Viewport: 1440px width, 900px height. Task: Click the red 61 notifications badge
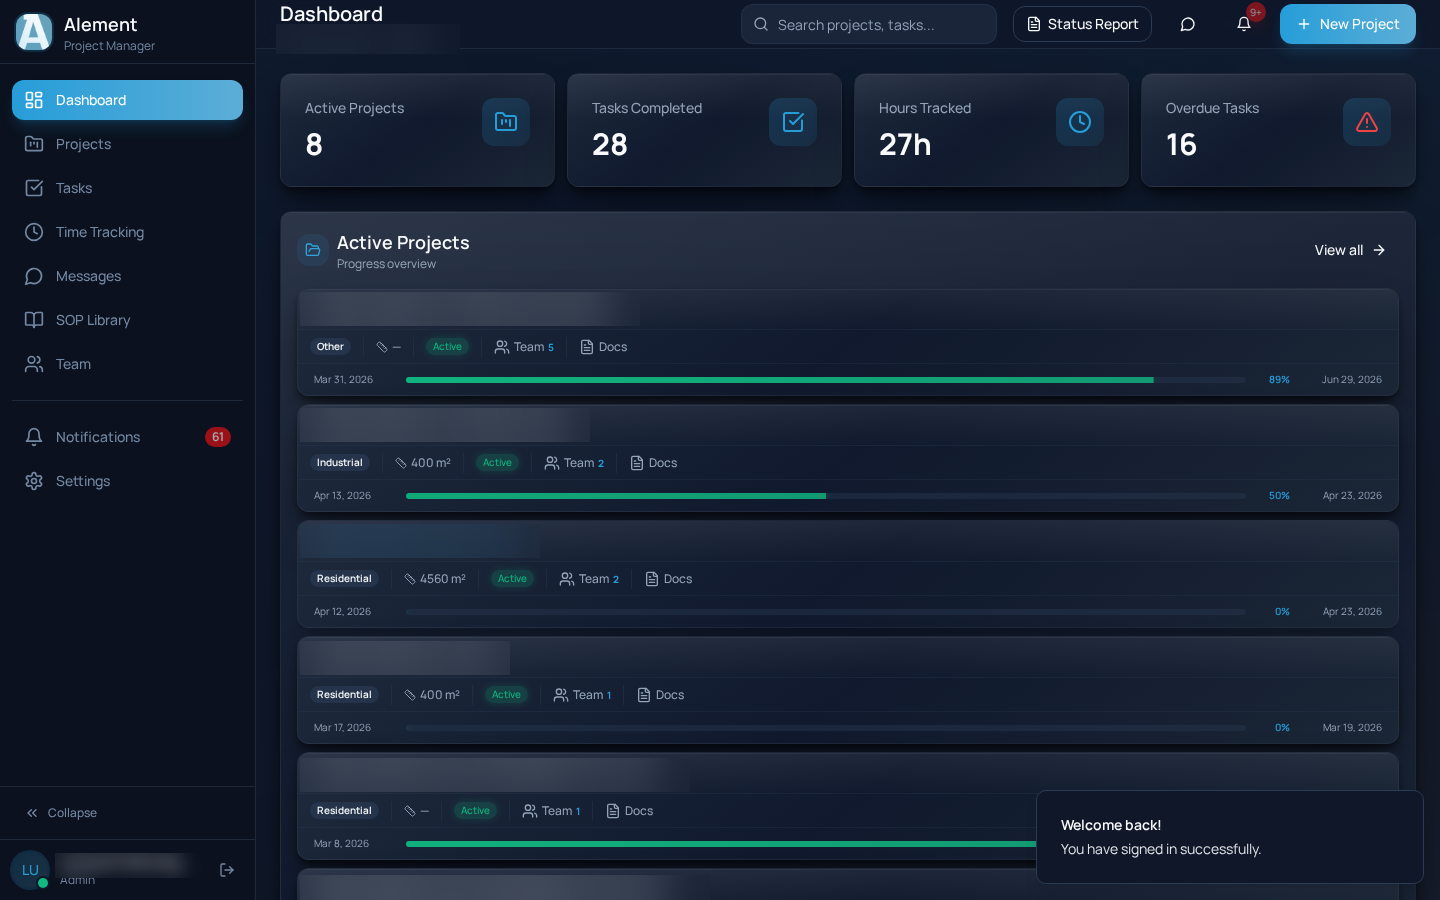218,437
